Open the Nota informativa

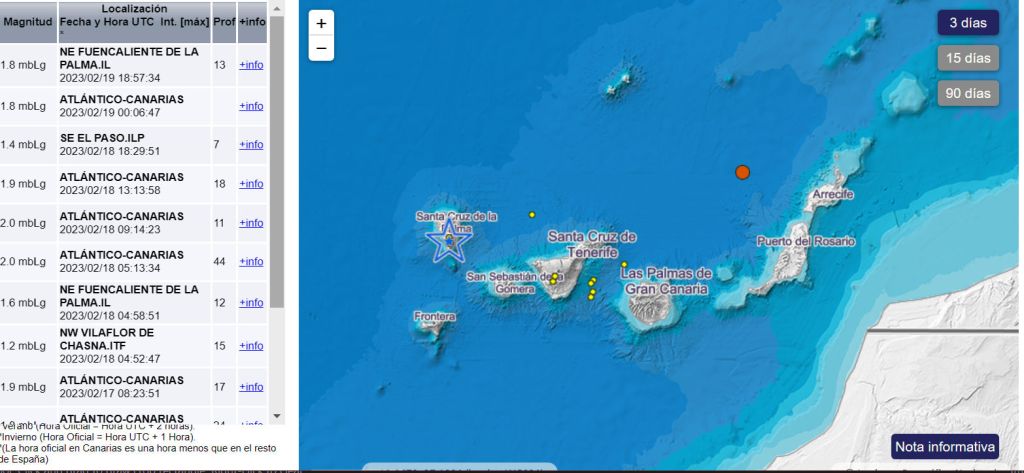click(945, 446)
